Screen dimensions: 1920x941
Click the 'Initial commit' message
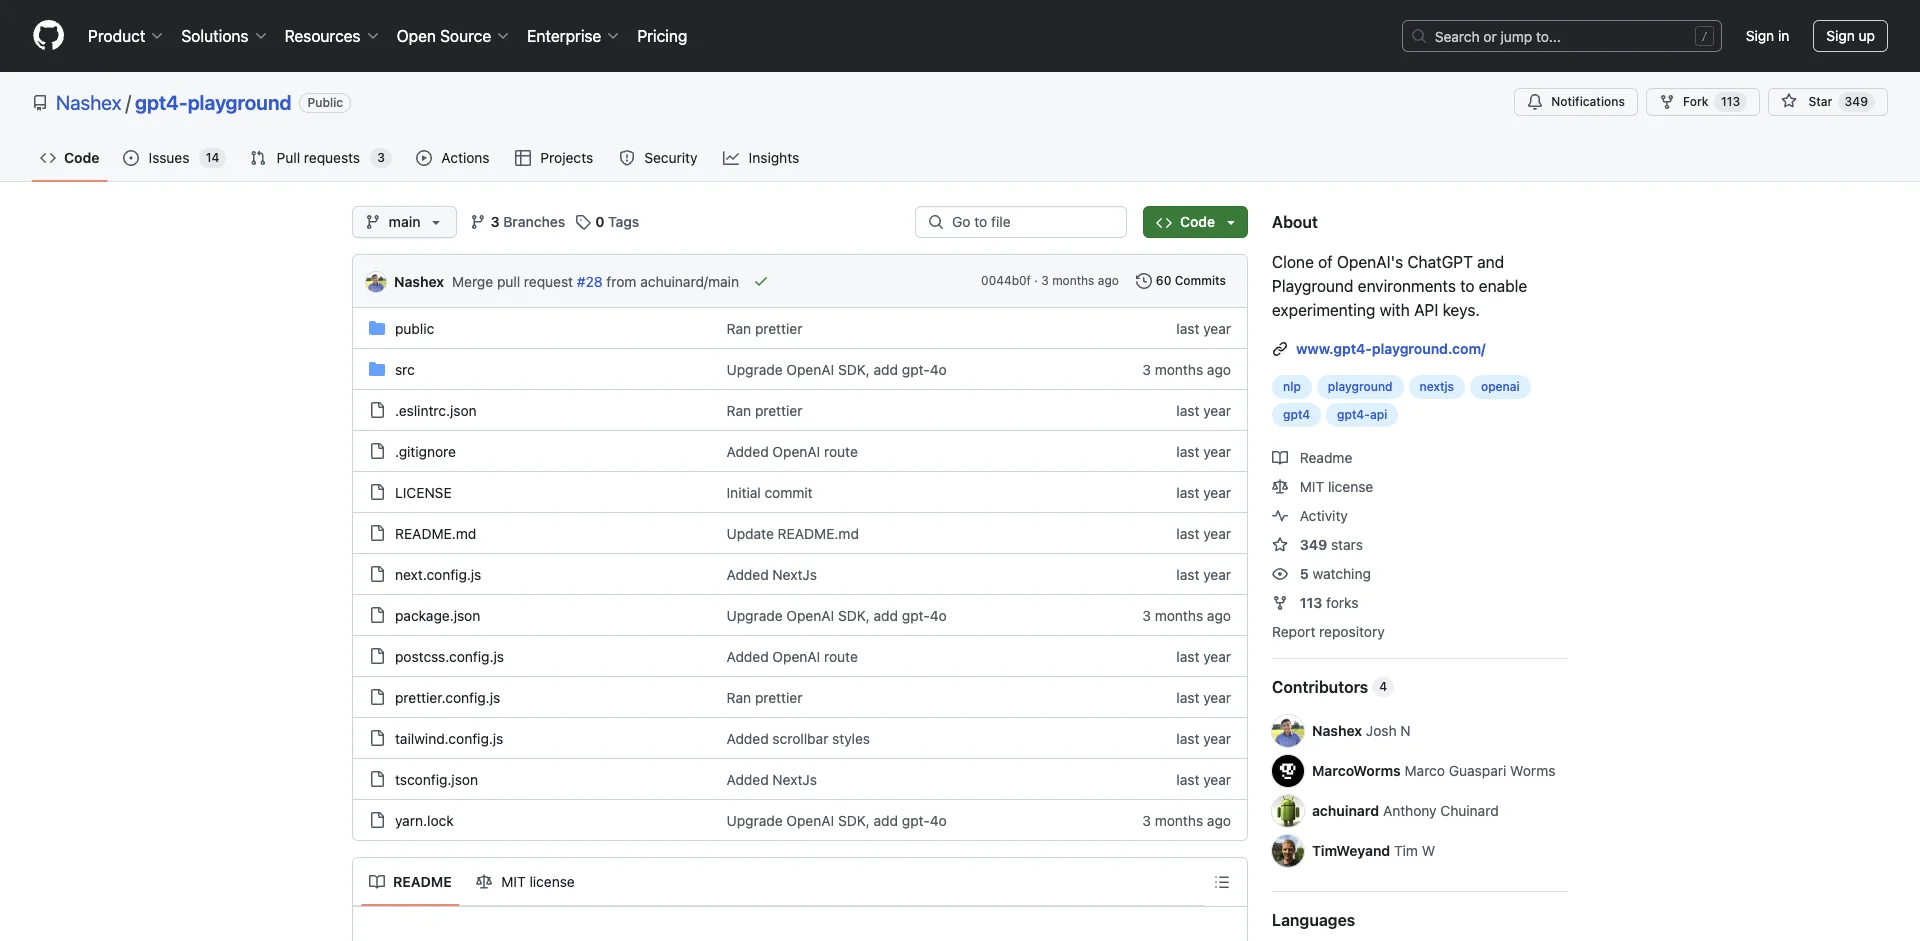(x=769, y=493)
